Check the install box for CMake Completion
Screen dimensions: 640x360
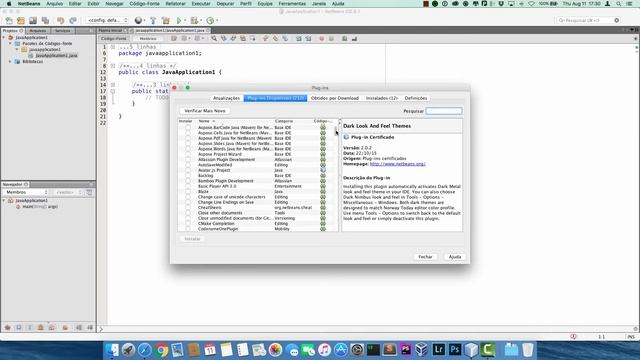tap(188, 224)
